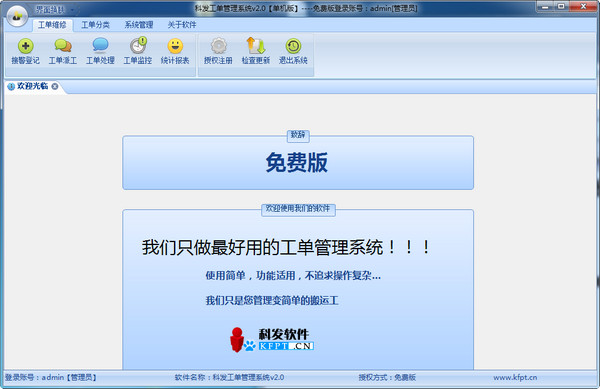Click the 科发软件 KFPT.CN logo

click(272, 340)
